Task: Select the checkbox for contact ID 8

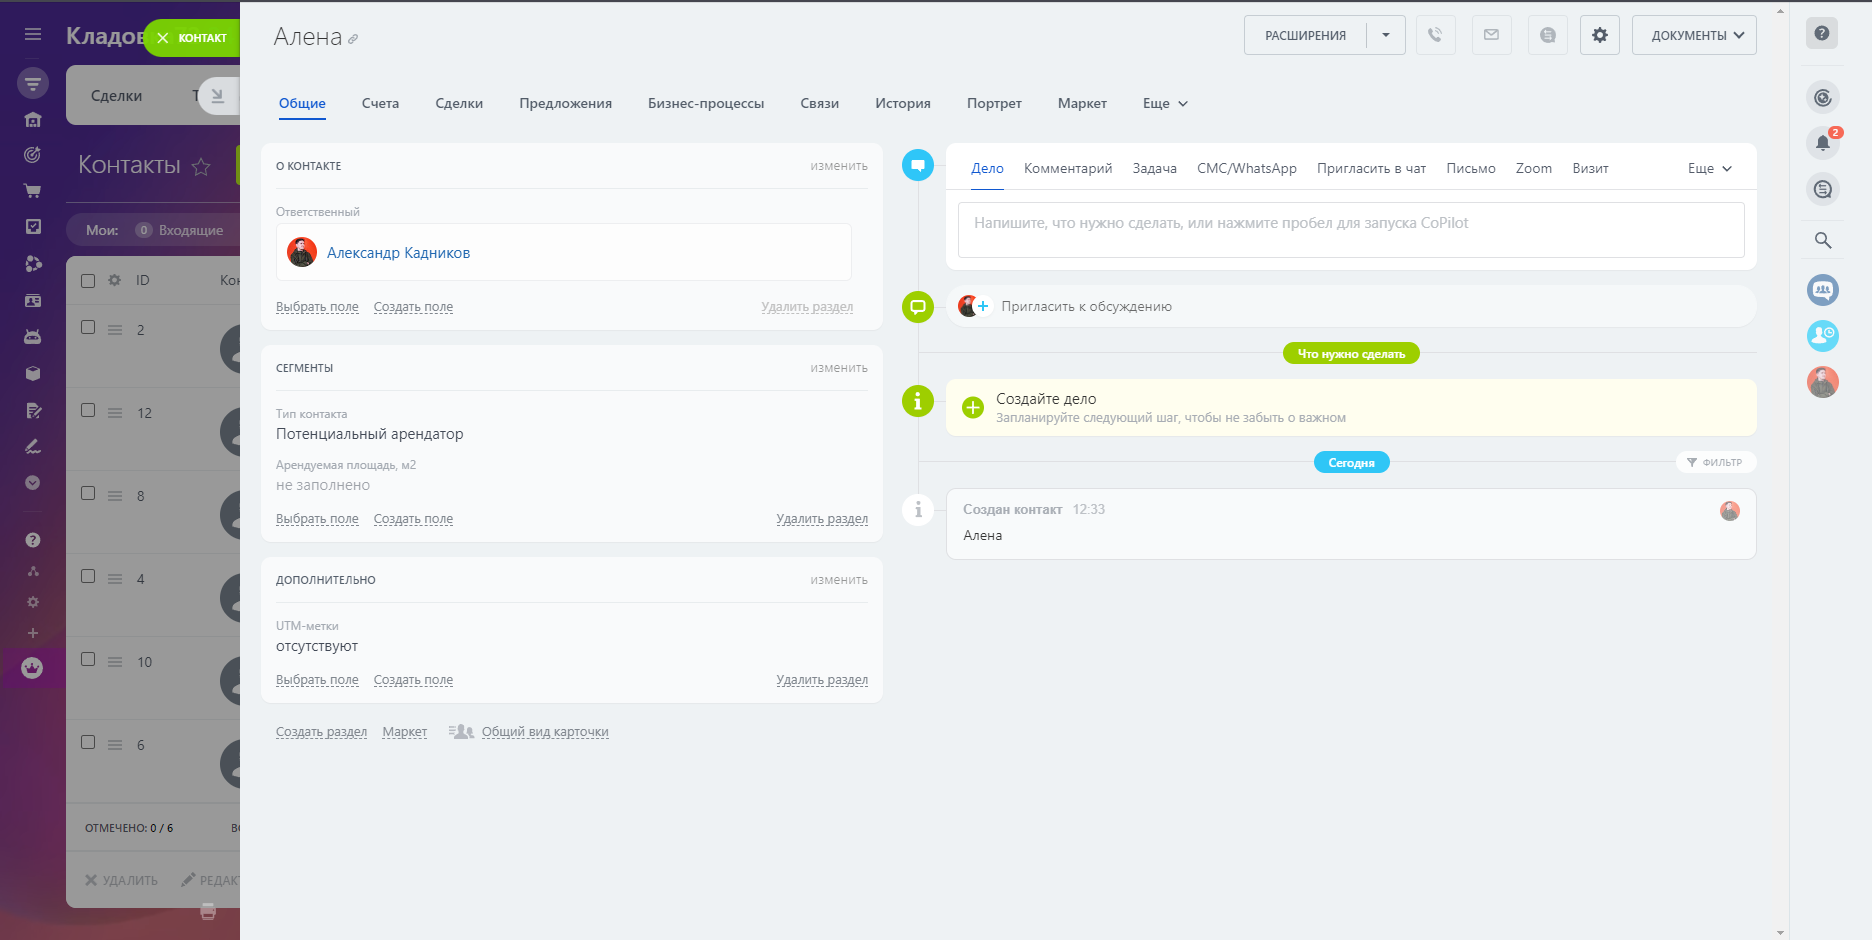Action: (x=88, y=494)
